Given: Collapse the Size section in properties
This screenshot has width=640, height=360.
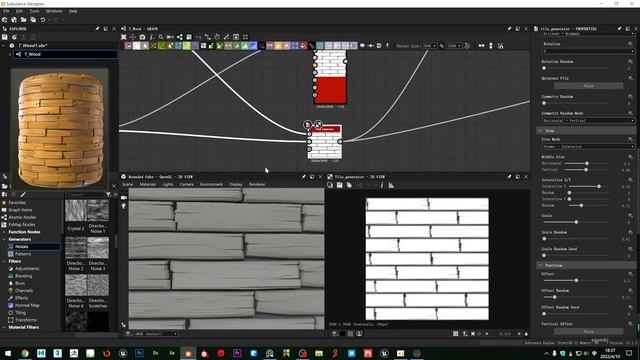Looking at the screenshot, I should point(540,131).
